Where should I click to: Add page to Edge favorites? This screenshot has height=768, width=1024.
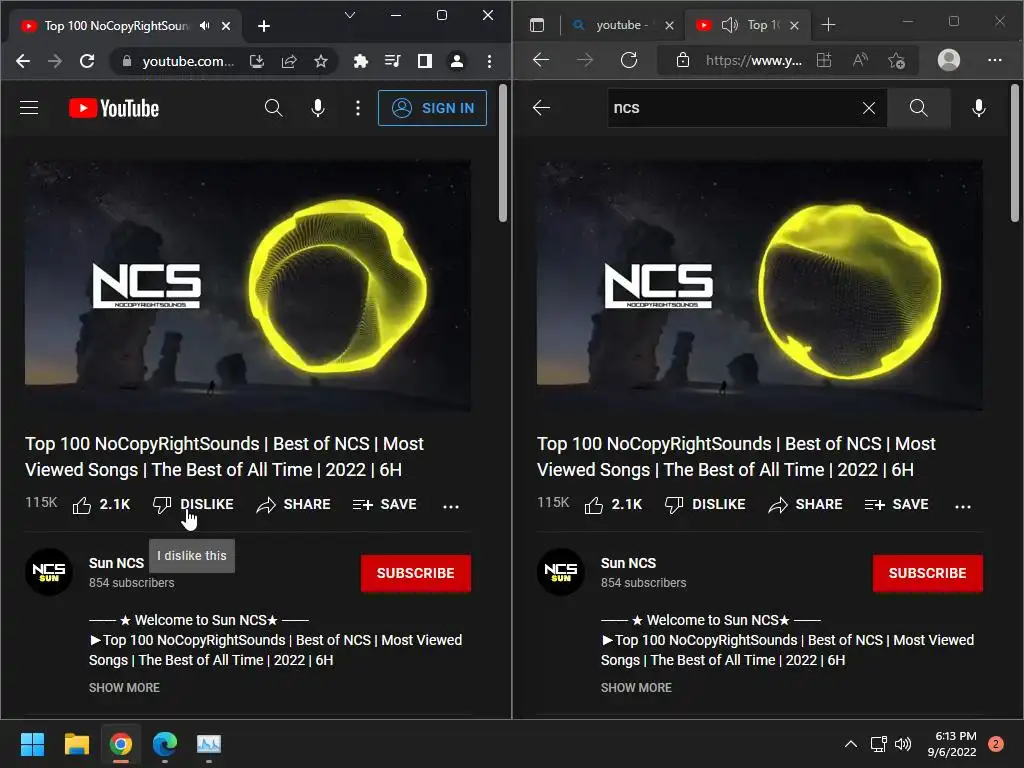pos(897,61)
